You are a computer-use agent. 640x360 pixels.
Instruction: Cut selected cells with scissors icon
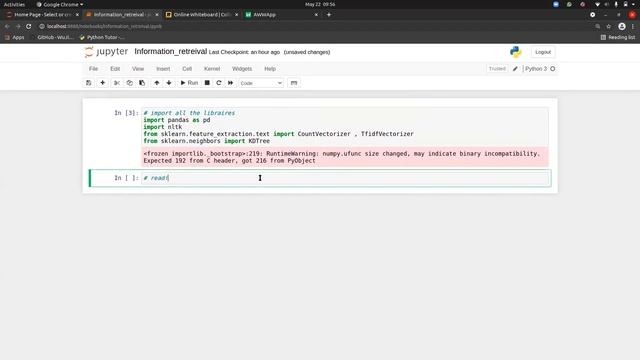117,83
